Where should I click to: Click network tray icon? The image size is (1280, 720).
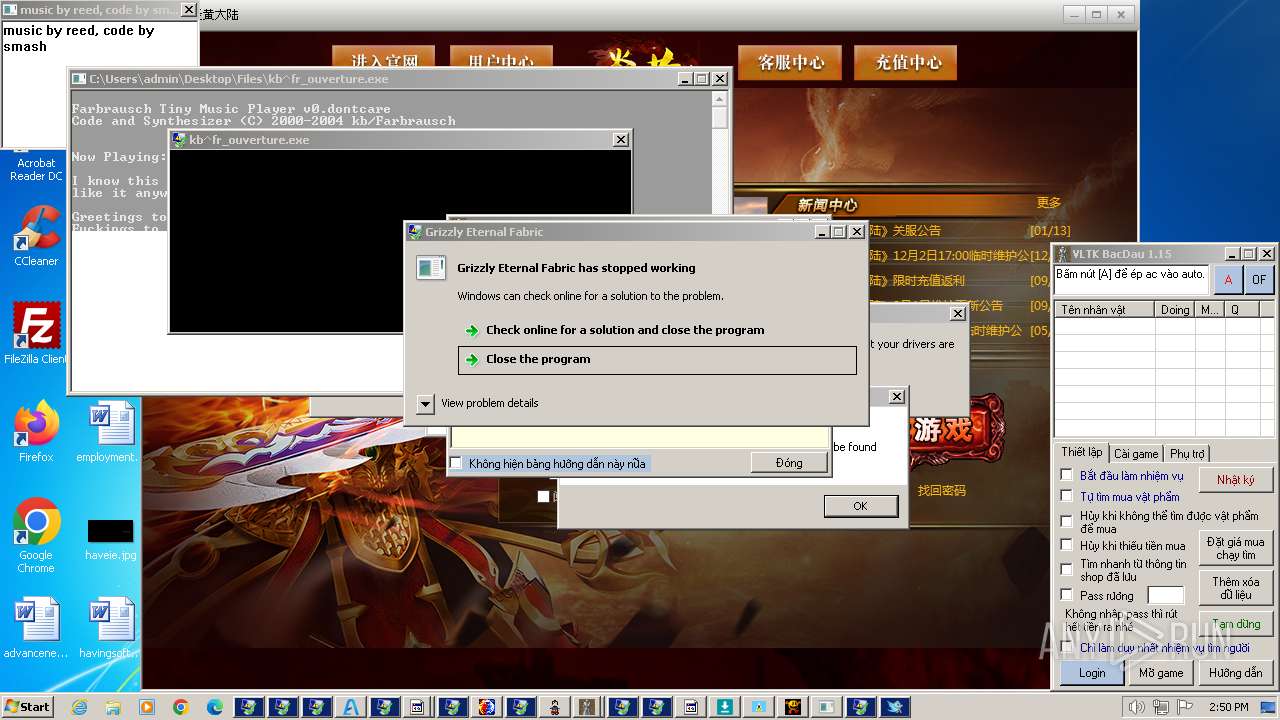[x=1160, y=707]
